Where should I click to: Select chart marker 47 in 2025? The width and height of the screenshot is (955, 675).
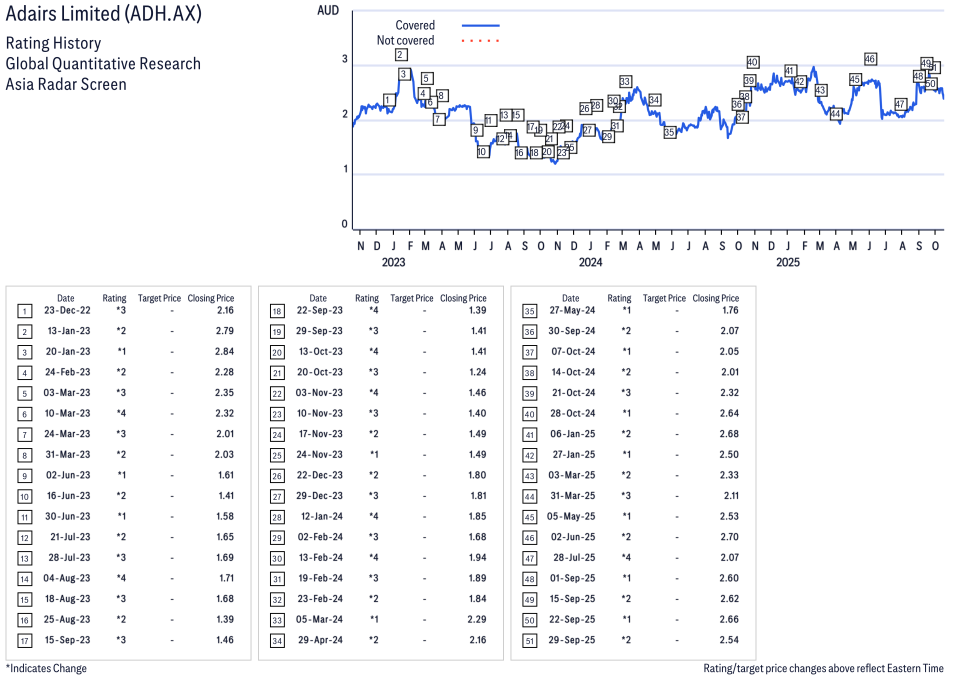point(901,104)
